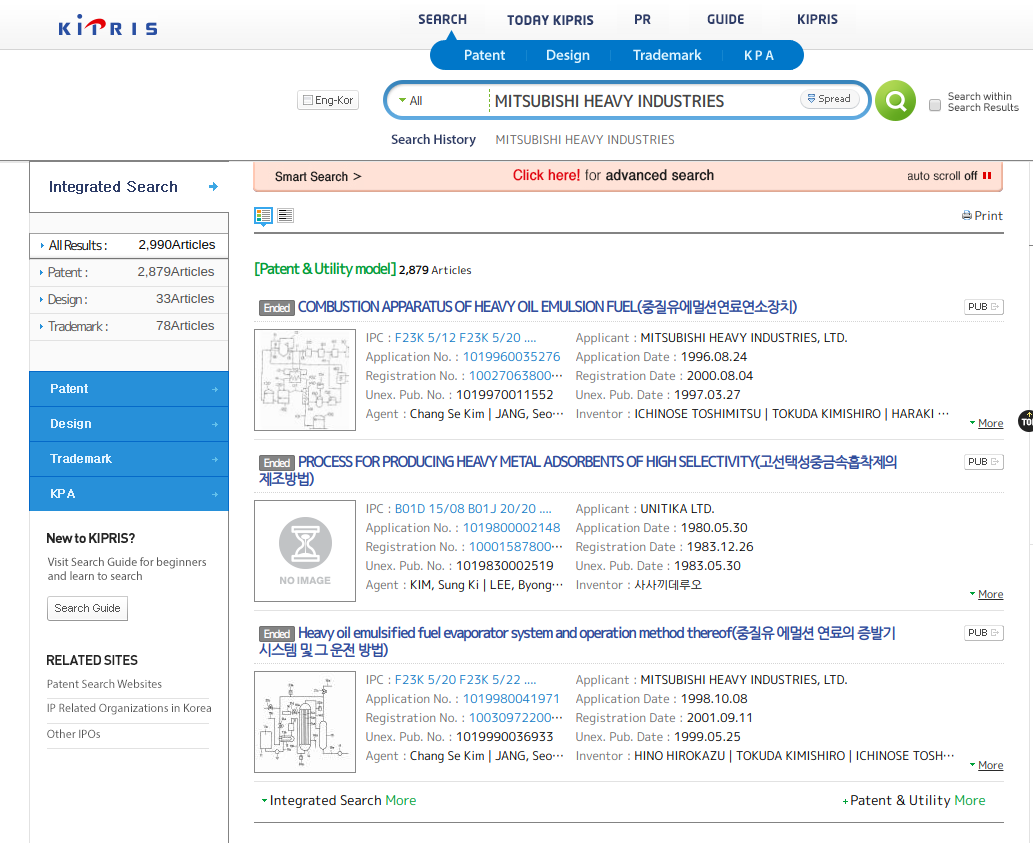The width and height of the screenshot is (1033, 843).
Task: Open the All field dropdown in search box
Action: coord(411,101)
